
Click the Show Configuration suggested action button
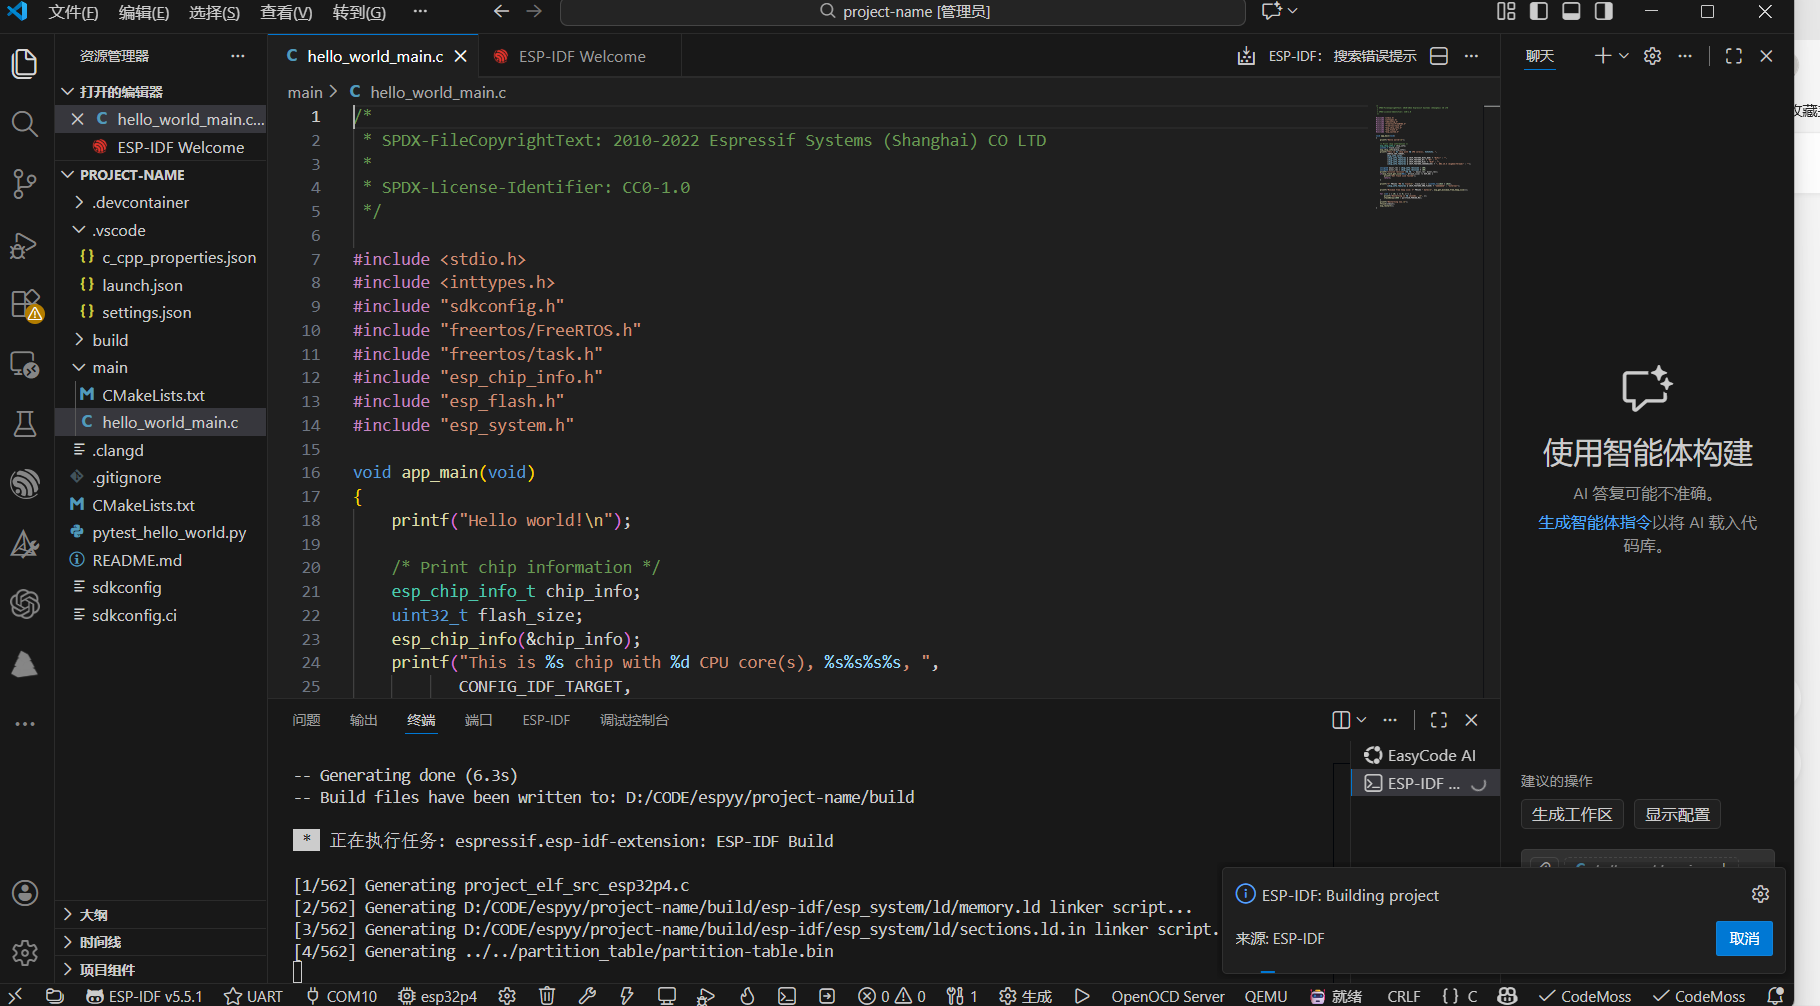pyautogui.click(x=1677, y=814)
